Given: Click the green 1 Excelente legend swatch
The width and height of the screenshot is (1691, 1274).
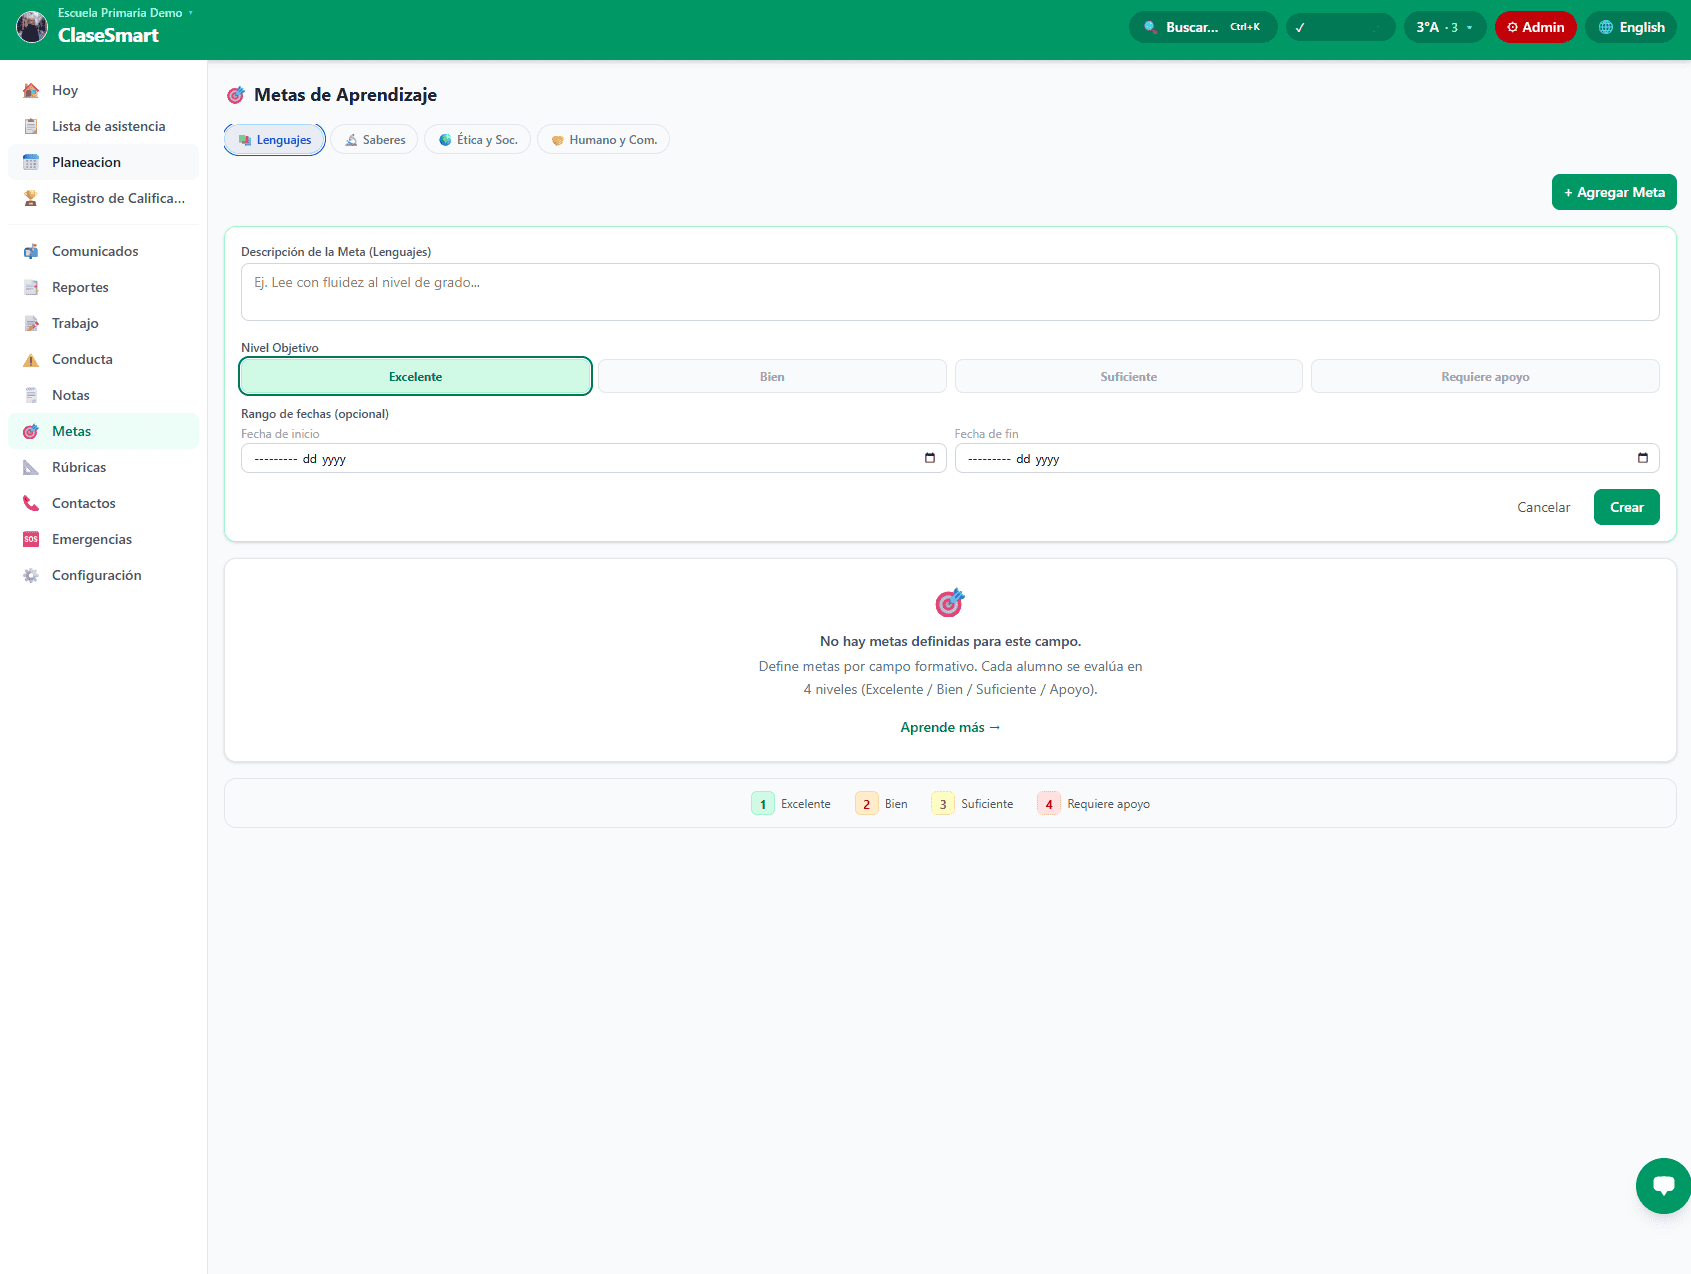Looking at the screenshot, I should point(763,804).
